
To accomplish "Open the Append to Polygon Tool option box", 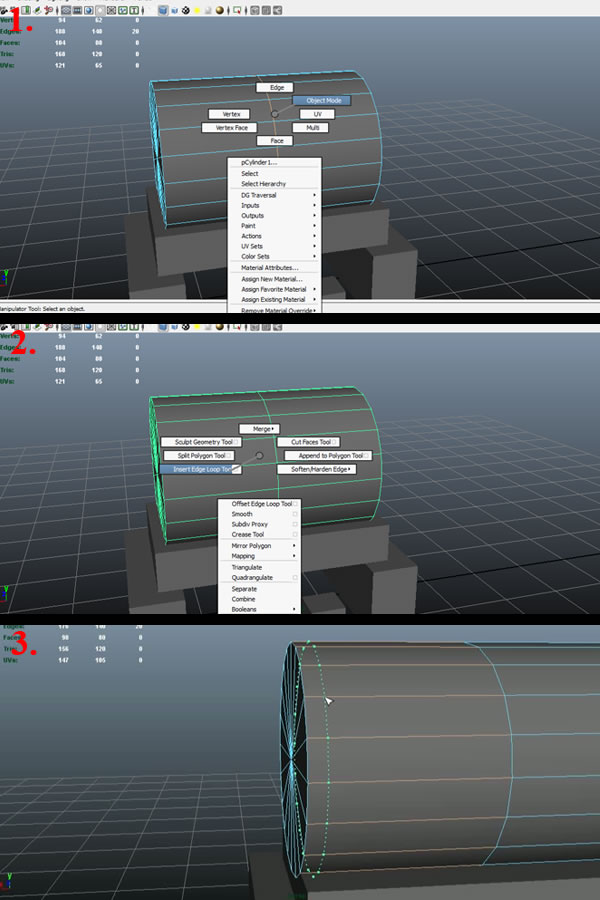I will [367, 456].
